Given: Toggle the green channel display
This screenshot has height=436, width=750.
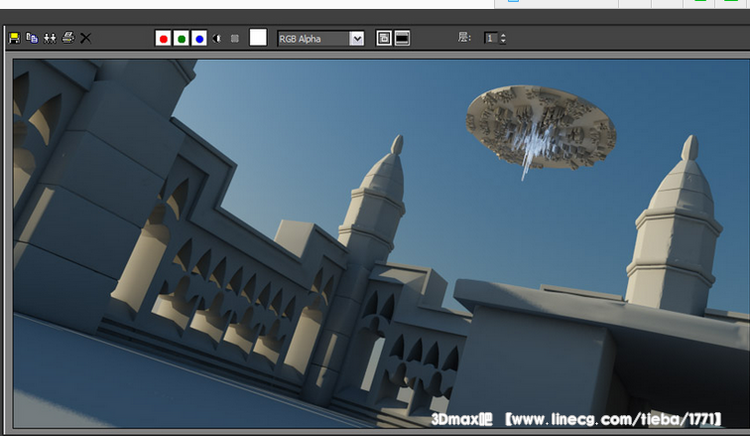Looking at the screenshot, I should coord(181,38).
